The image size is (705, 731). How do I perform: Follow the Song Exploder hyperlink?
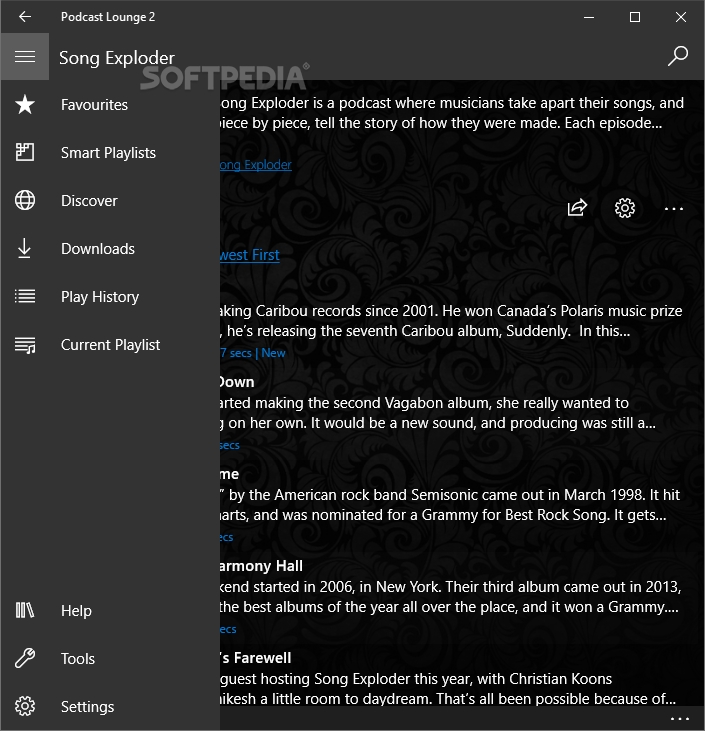click(256, 165)
